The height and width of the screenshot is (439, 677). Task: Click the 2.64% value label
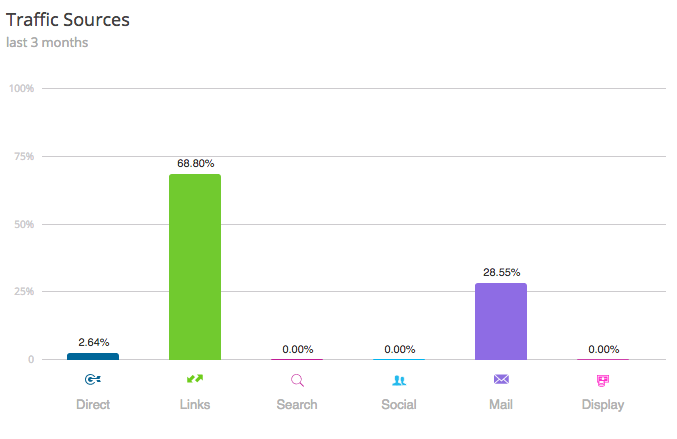pos(93,342)
